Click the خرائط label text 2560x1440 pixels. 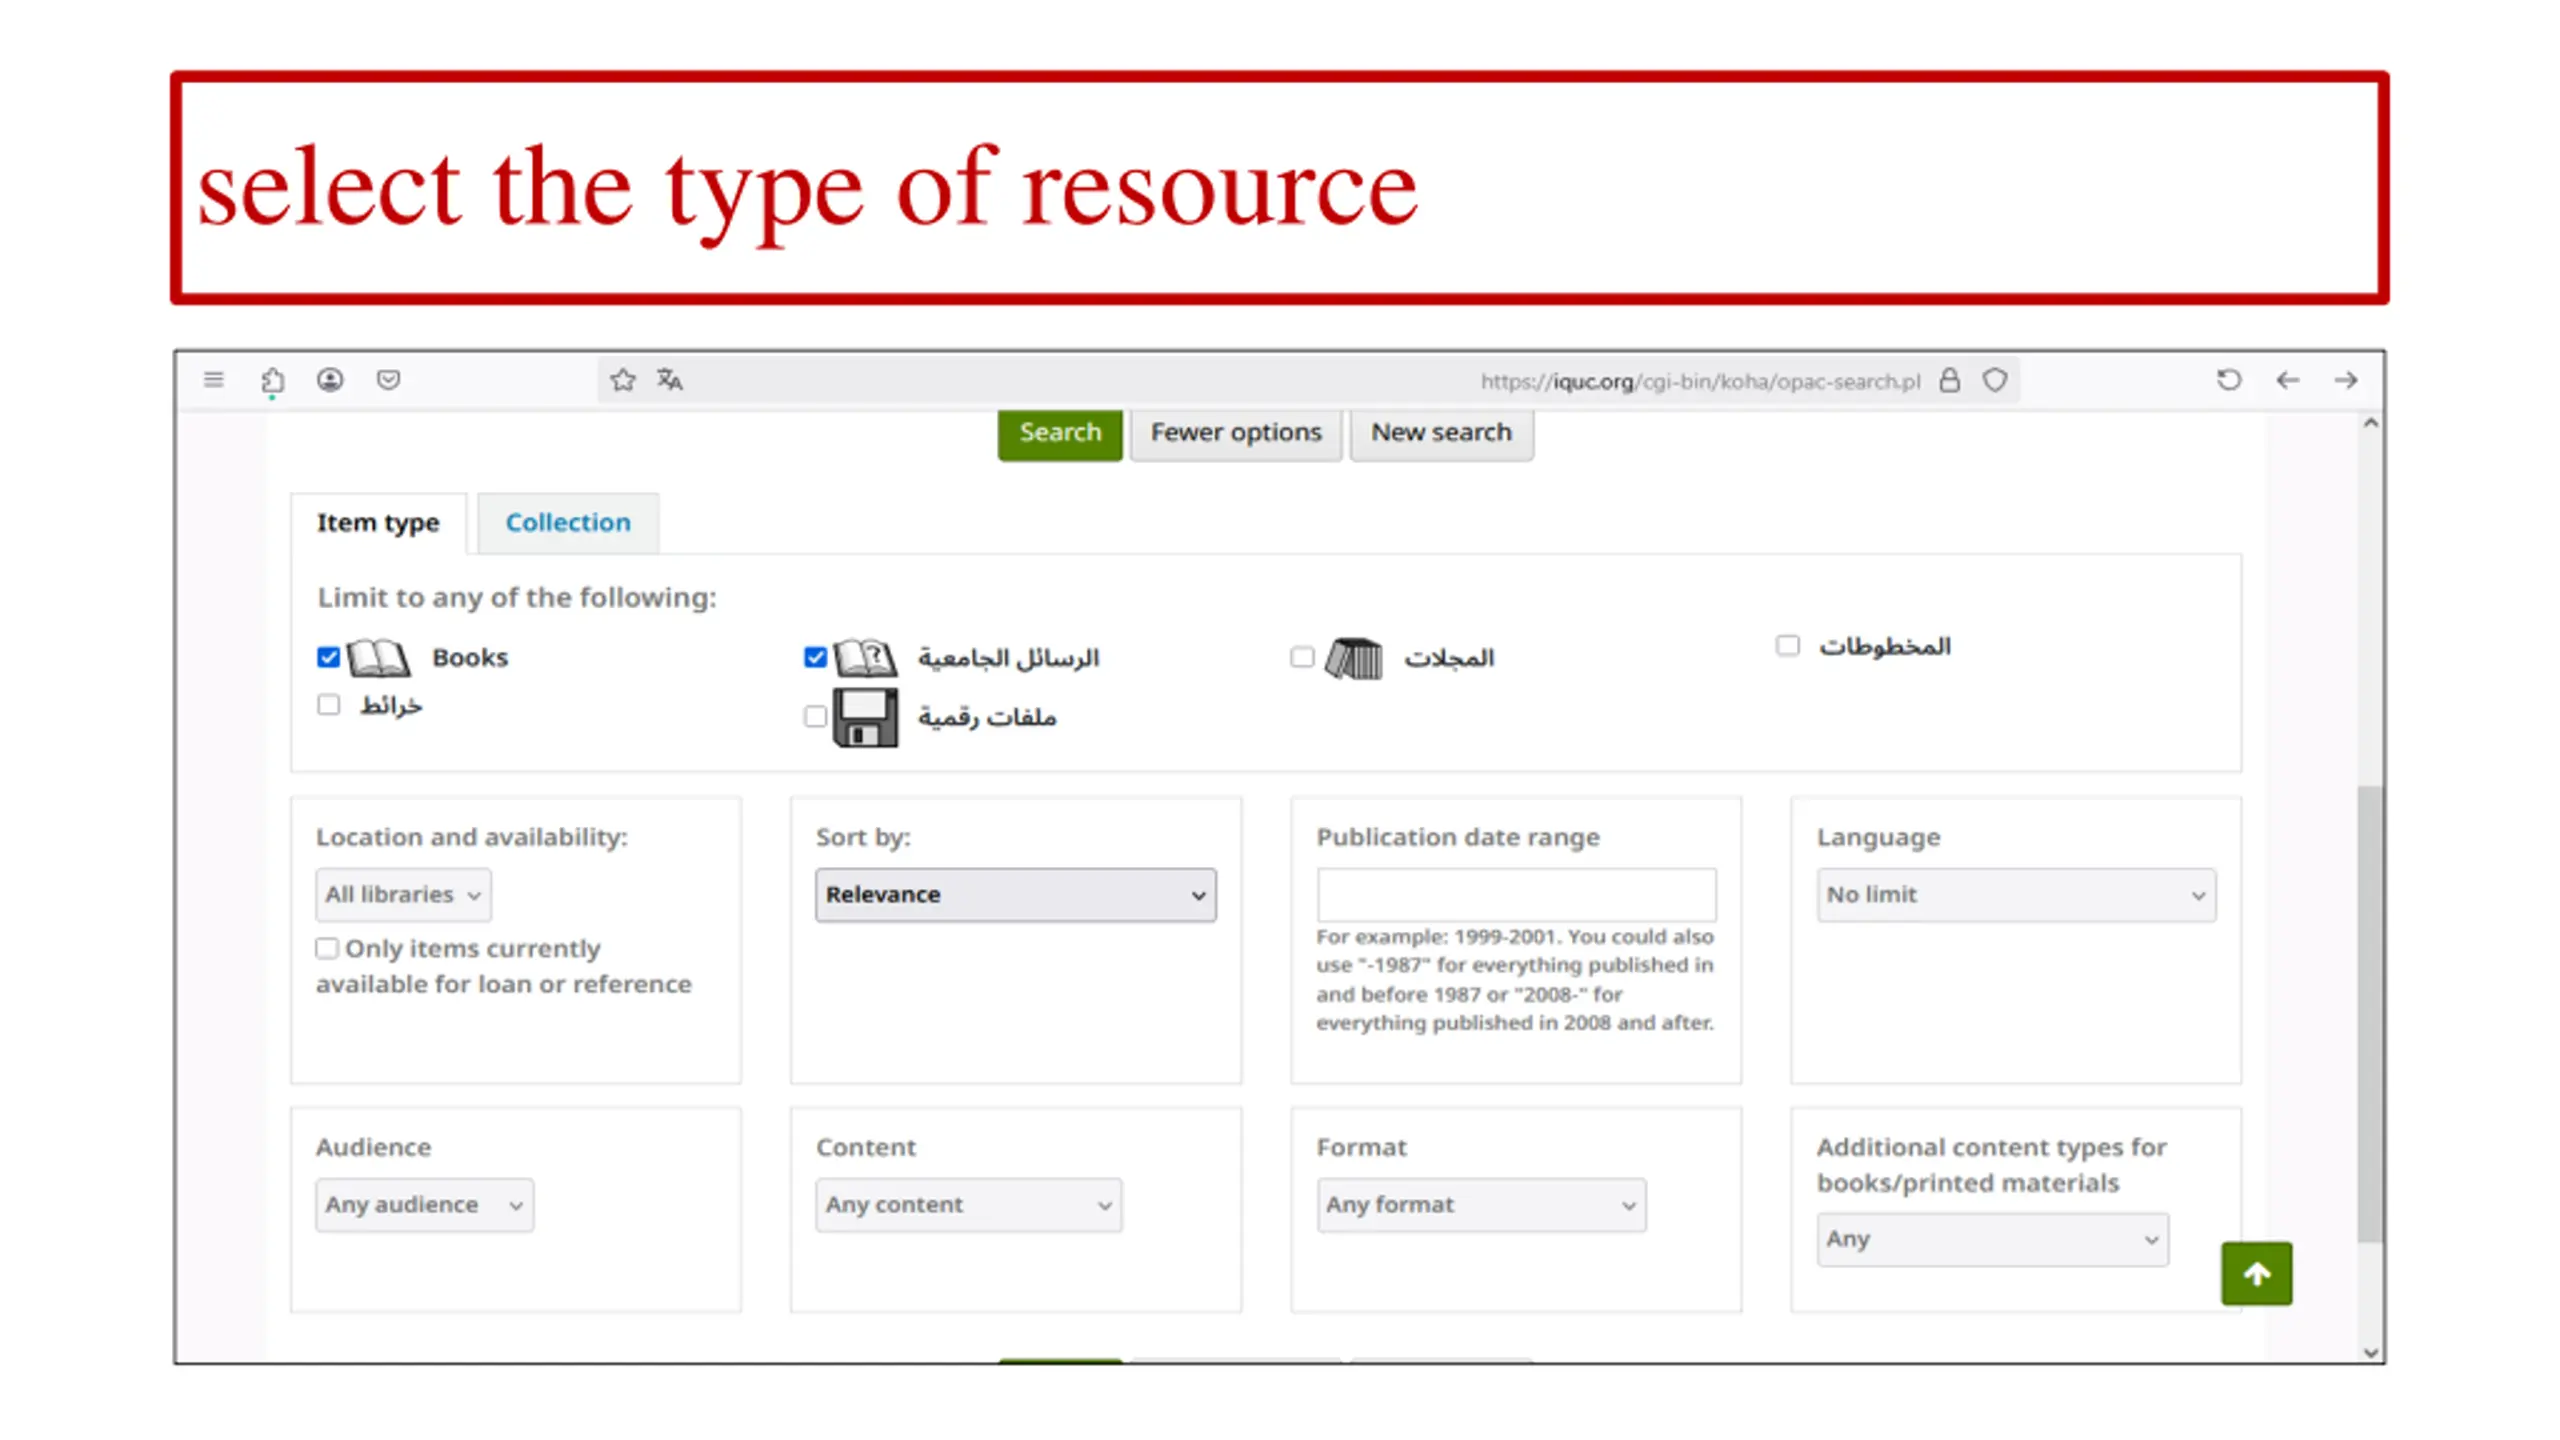coord(391,705)
